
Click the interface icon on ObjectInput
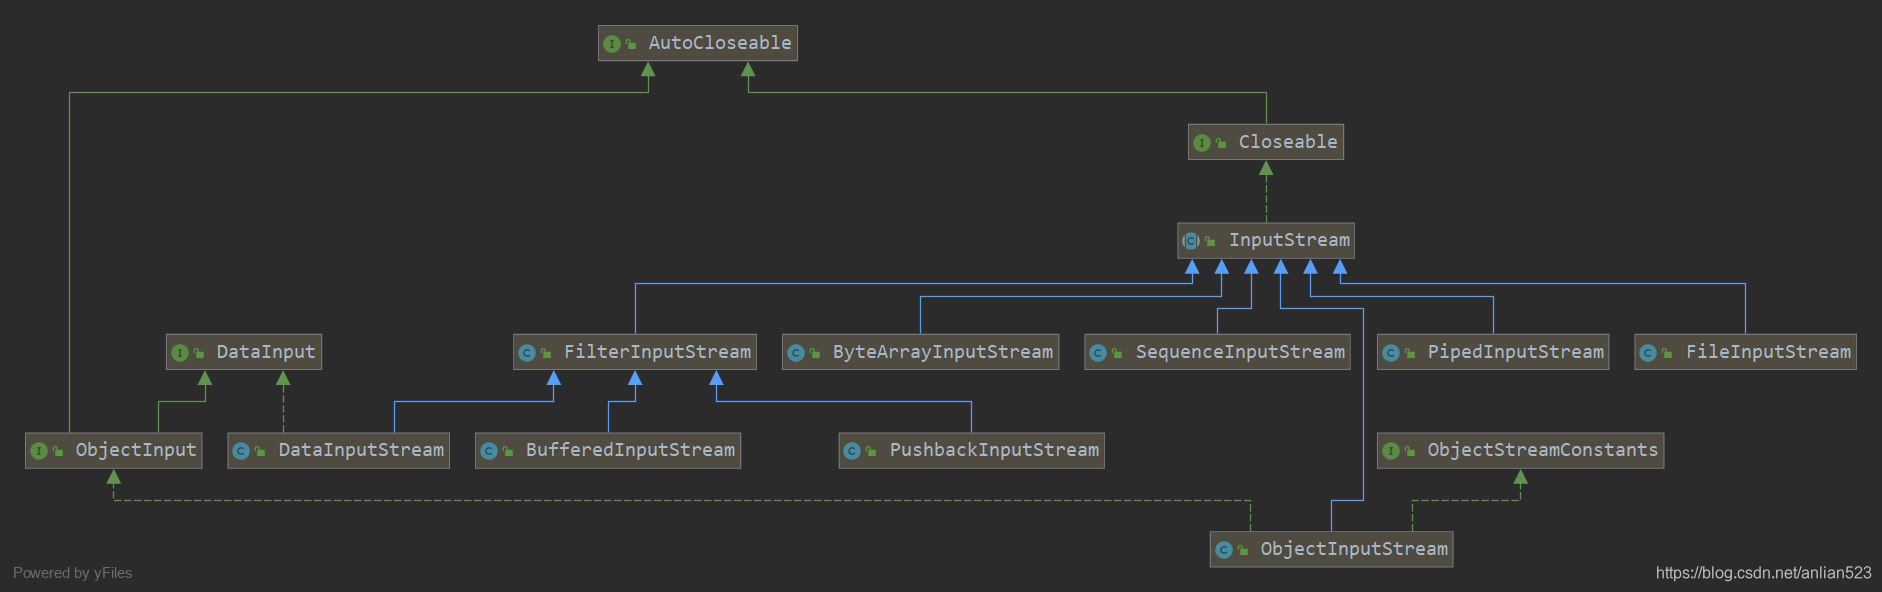coord(39,451)
